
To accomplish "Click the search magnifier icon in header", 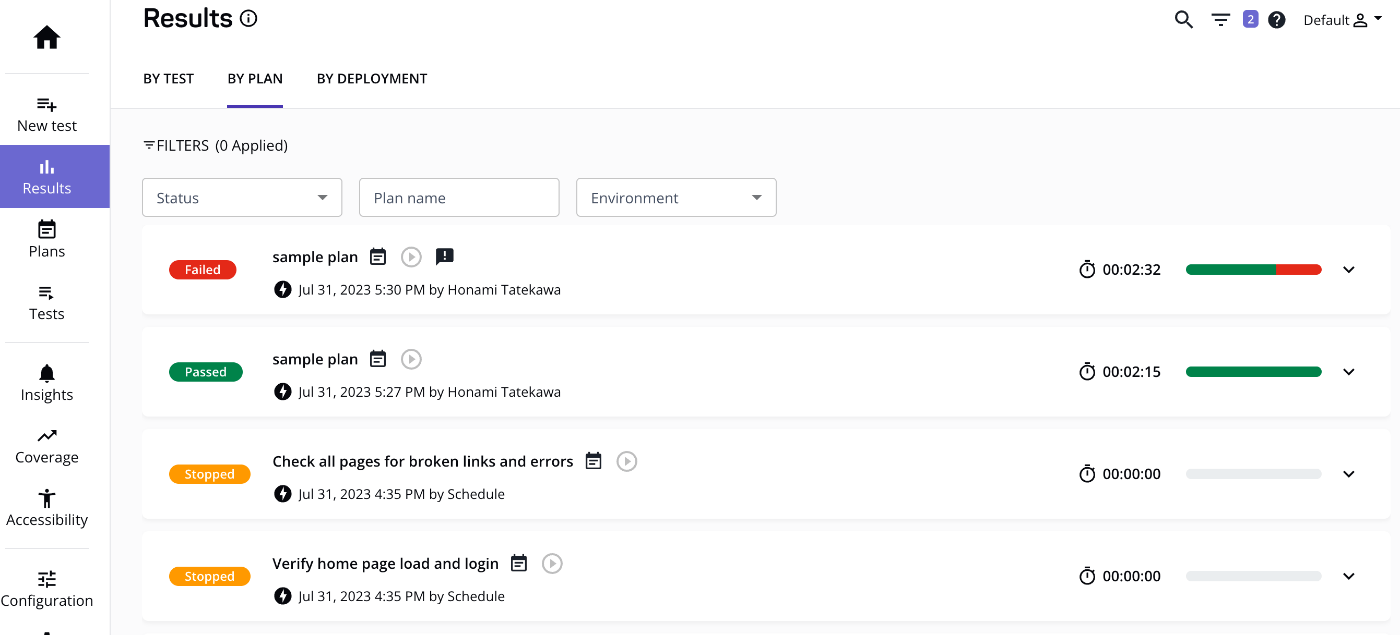I will point(1184,20).
